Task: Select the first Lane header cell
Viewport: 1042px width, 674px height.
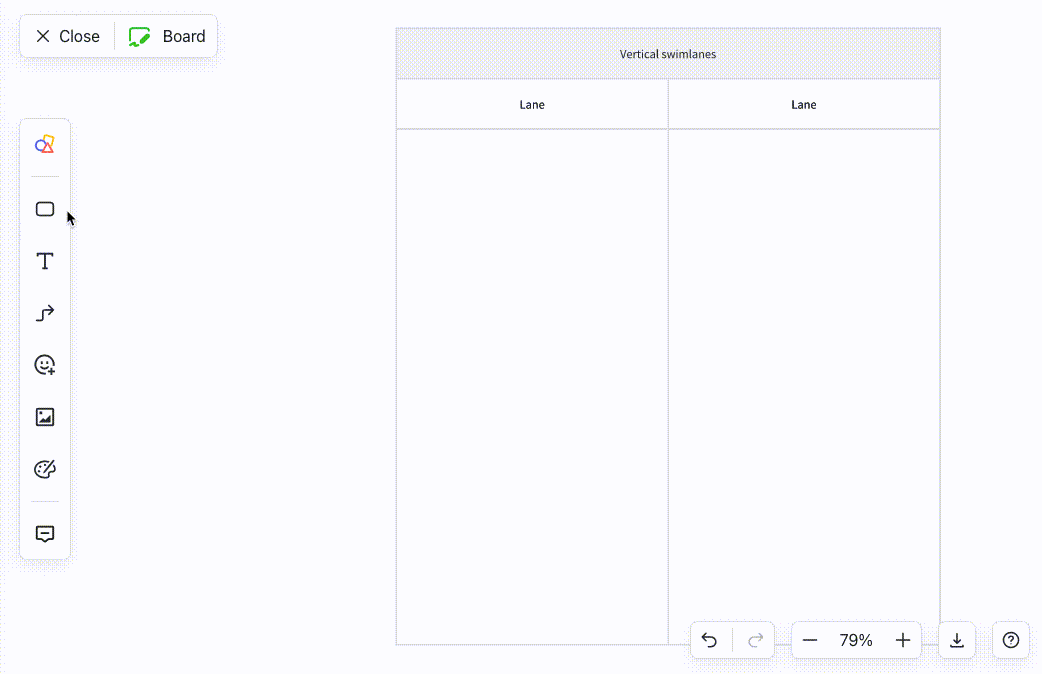Action: 532,104
